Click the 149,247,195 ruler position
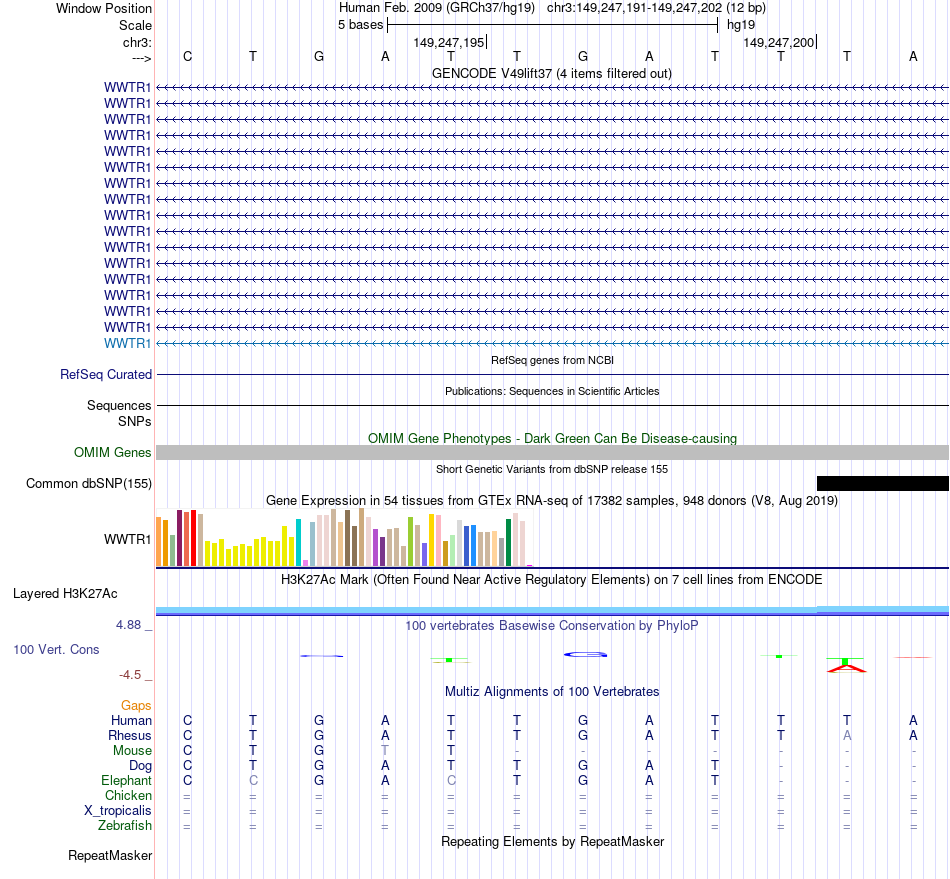 pyautogui.click(x=449, y=42)
